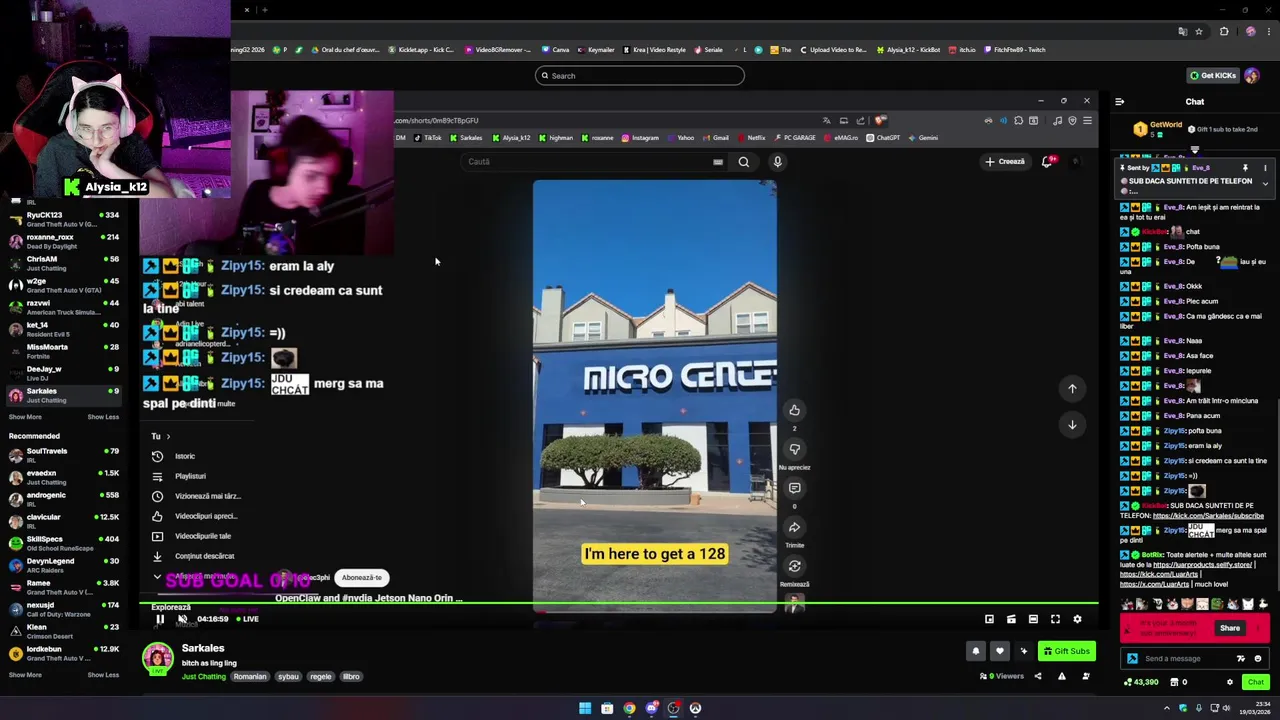Open roxanne_roxx channel in sidebar

coord(63,241)
